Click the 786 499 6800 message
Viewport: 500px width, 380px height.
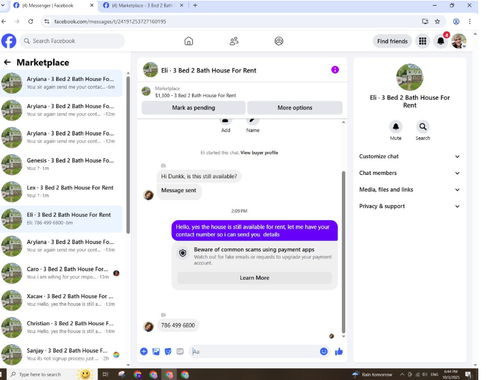(178, 325)
